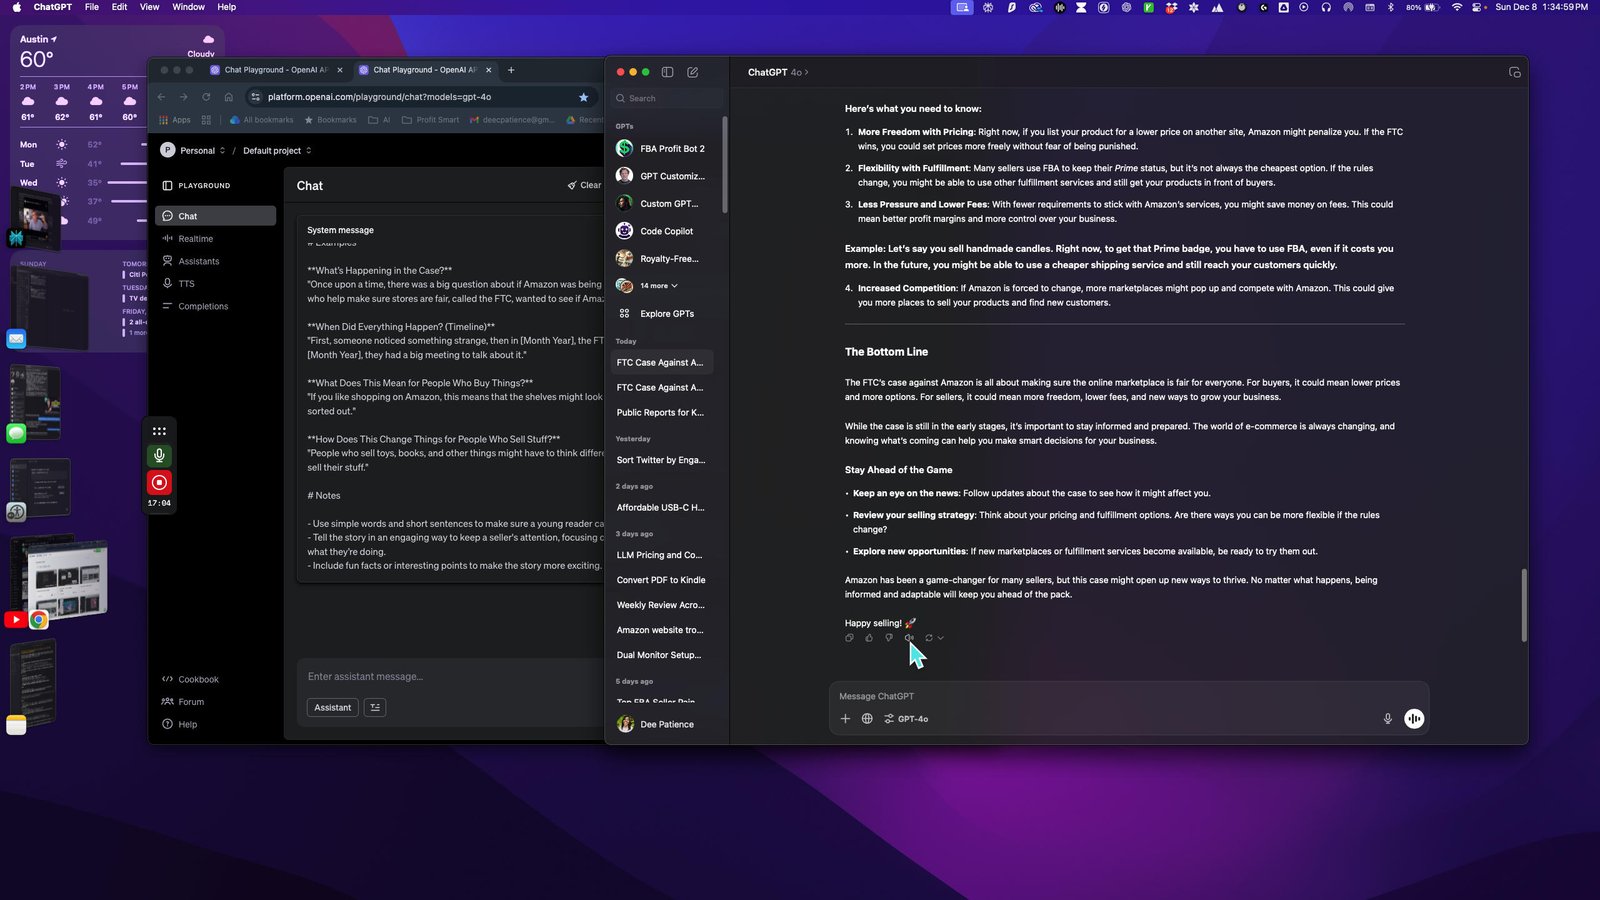Click the Search field in ChatGPT sidebar
1600x900 pixels.
coord(667,98)
